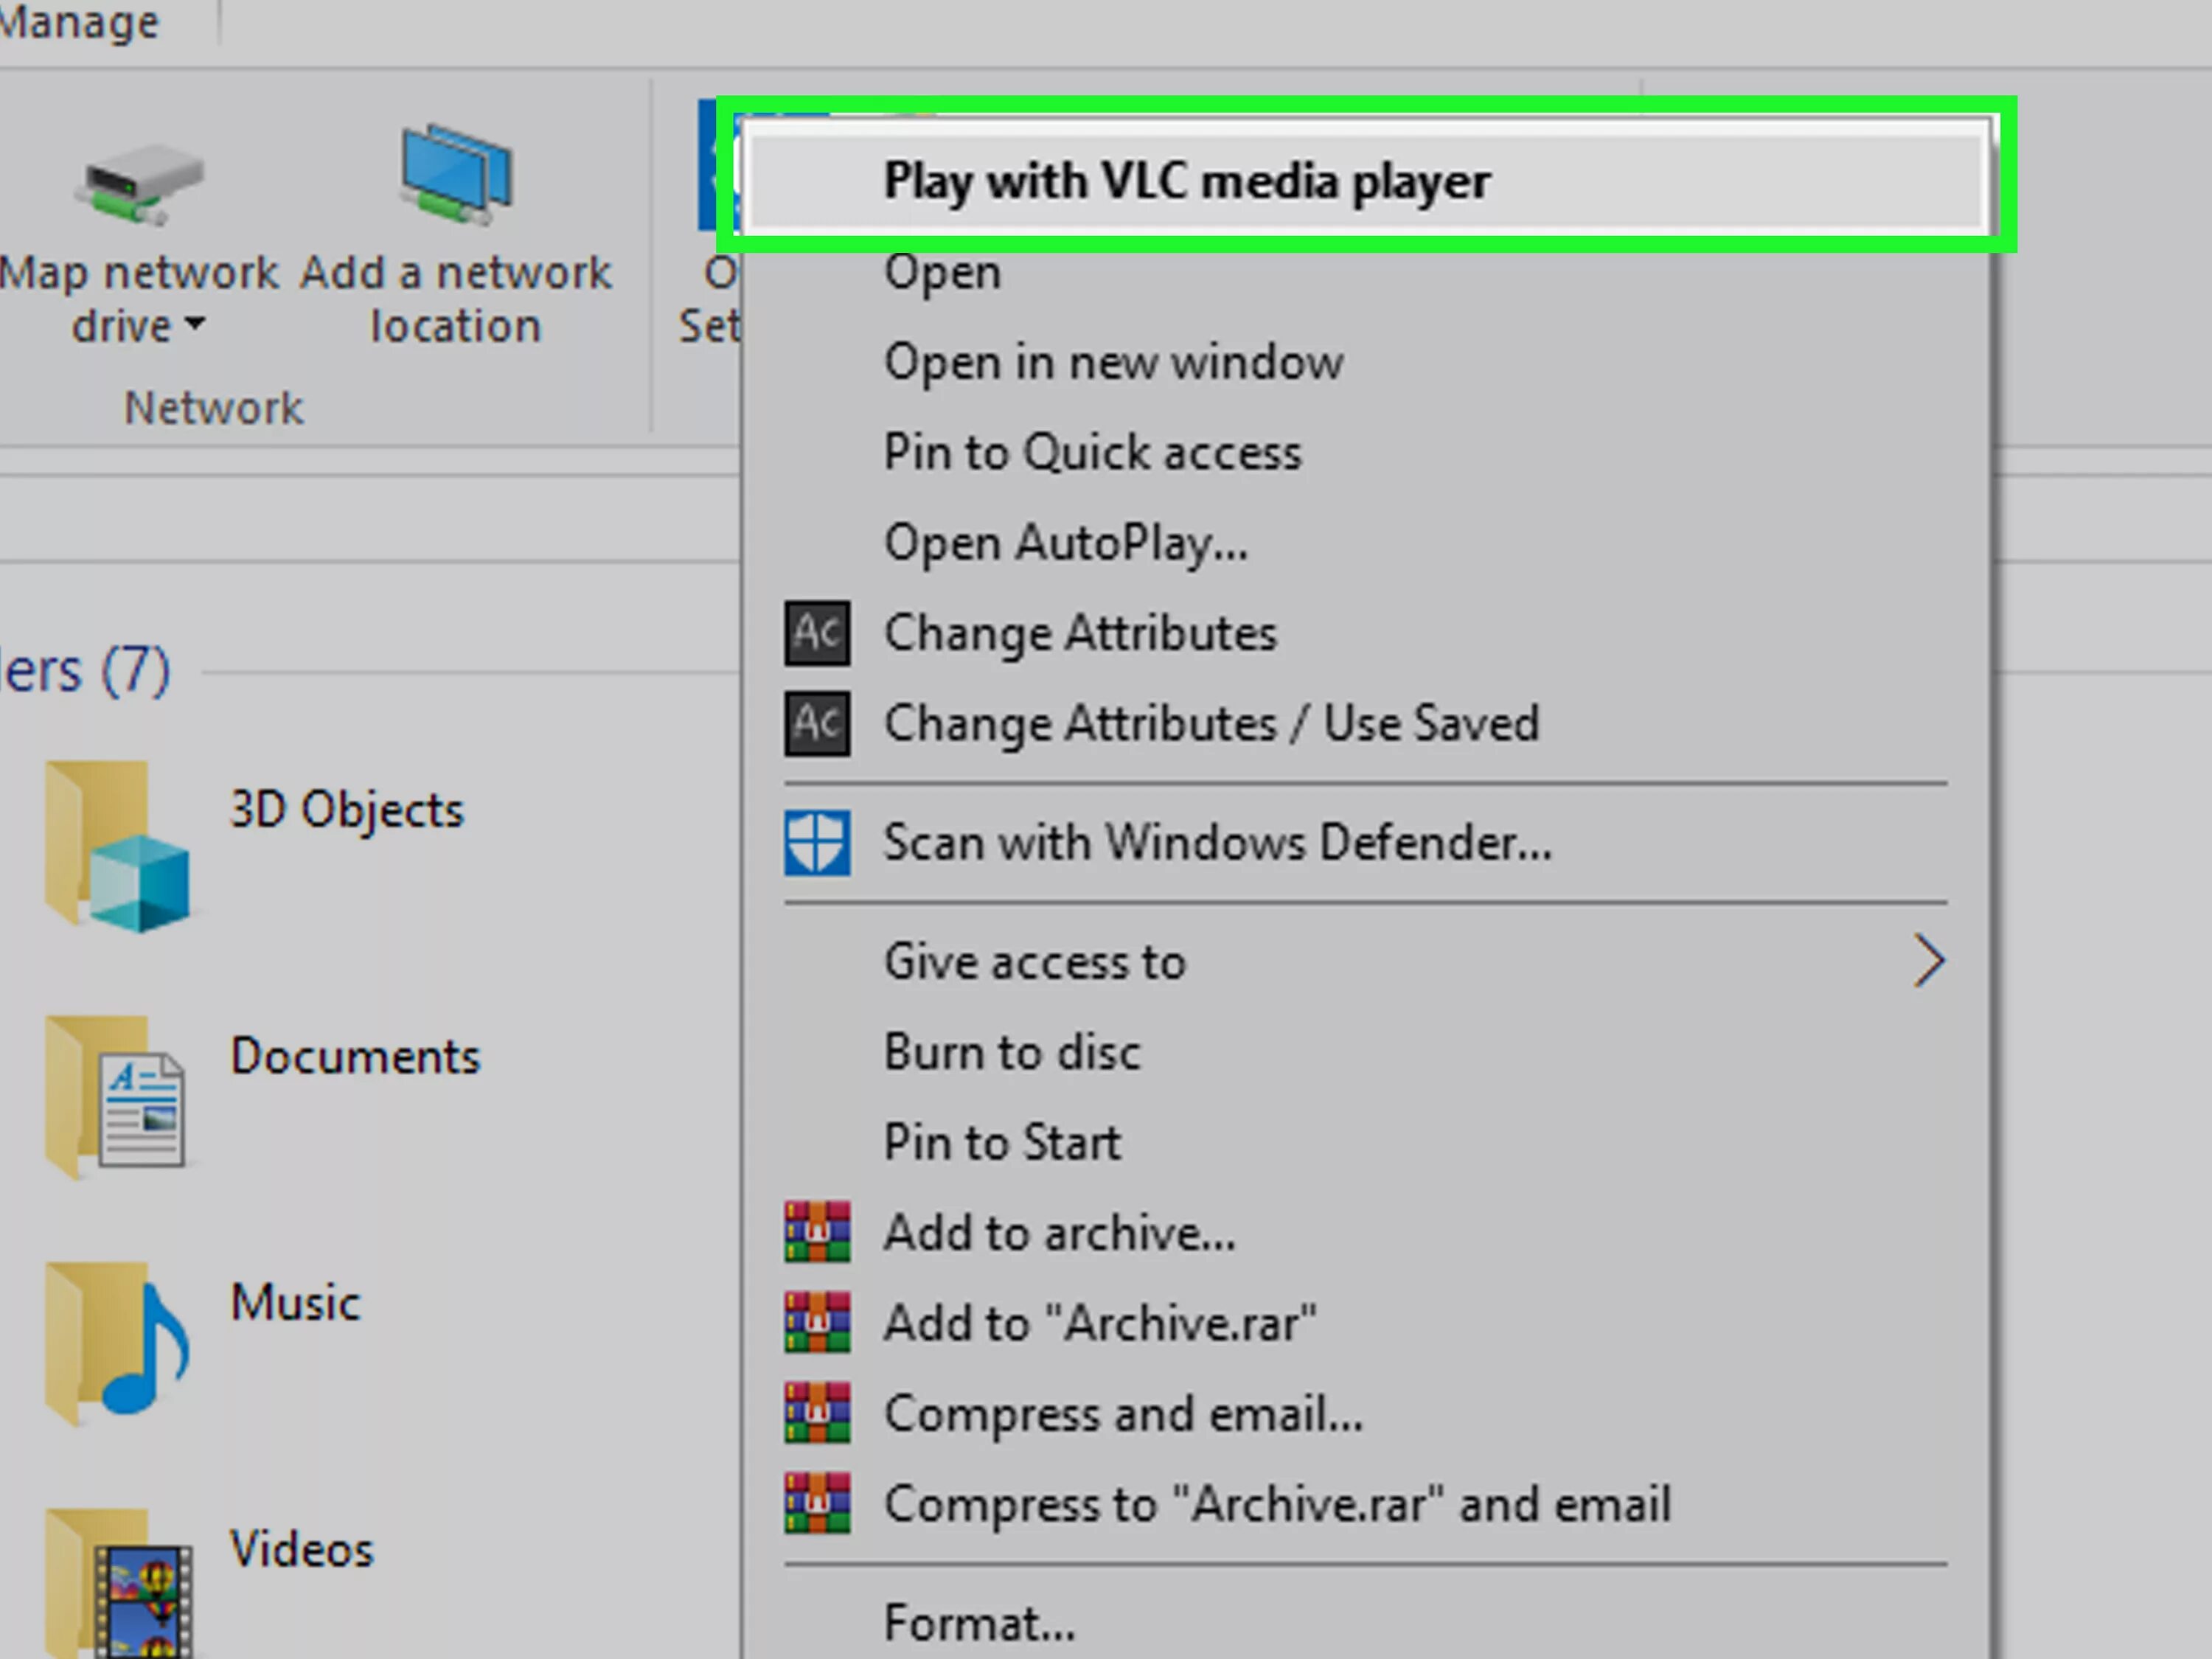Image resolution: width=2212 pixels, height=1659 pixels.
Task: Choose Open in new window
Action: tap(1113, 362)
